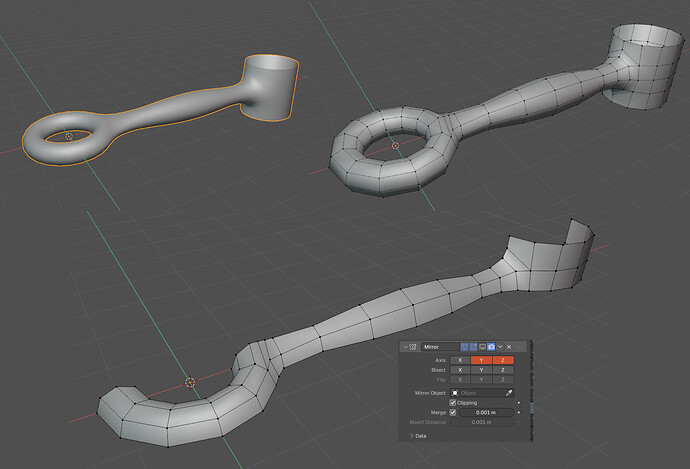Screen dimensions: 690x469
Task: Enable Bisect on Y axis
Action: coord(481,370)
